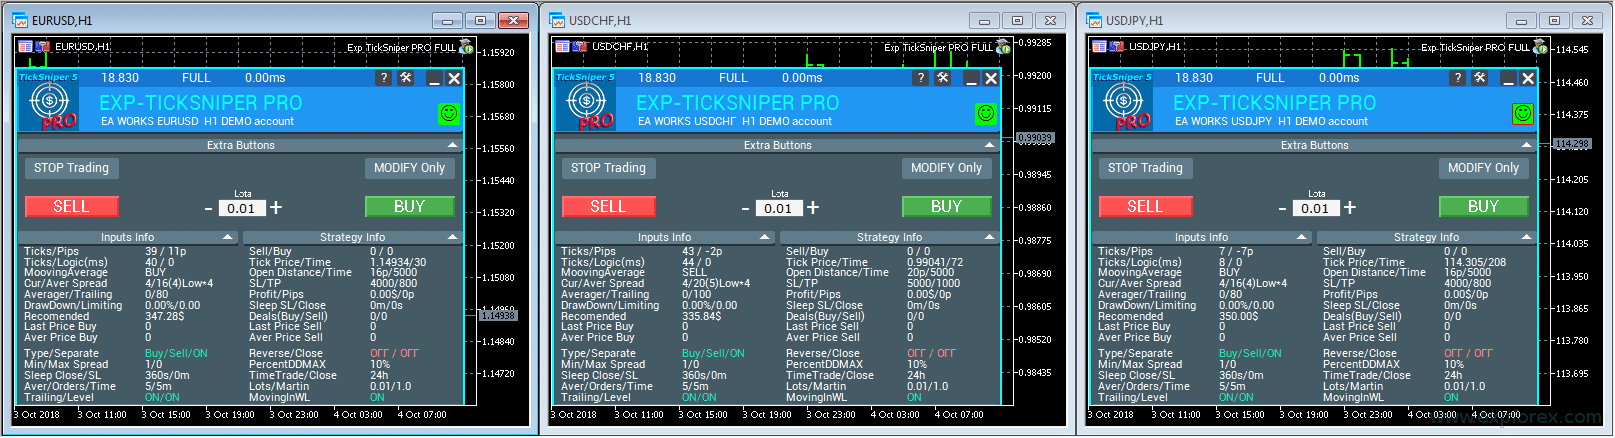
Task: Click expert advisor hat icon on USDJPY chart
Action: (1540, 47)
